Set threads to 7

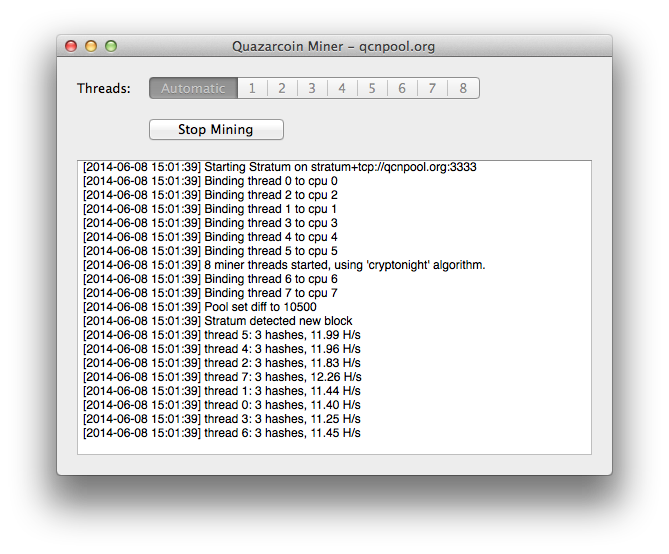pyautogui.click(x=432, y=88)
